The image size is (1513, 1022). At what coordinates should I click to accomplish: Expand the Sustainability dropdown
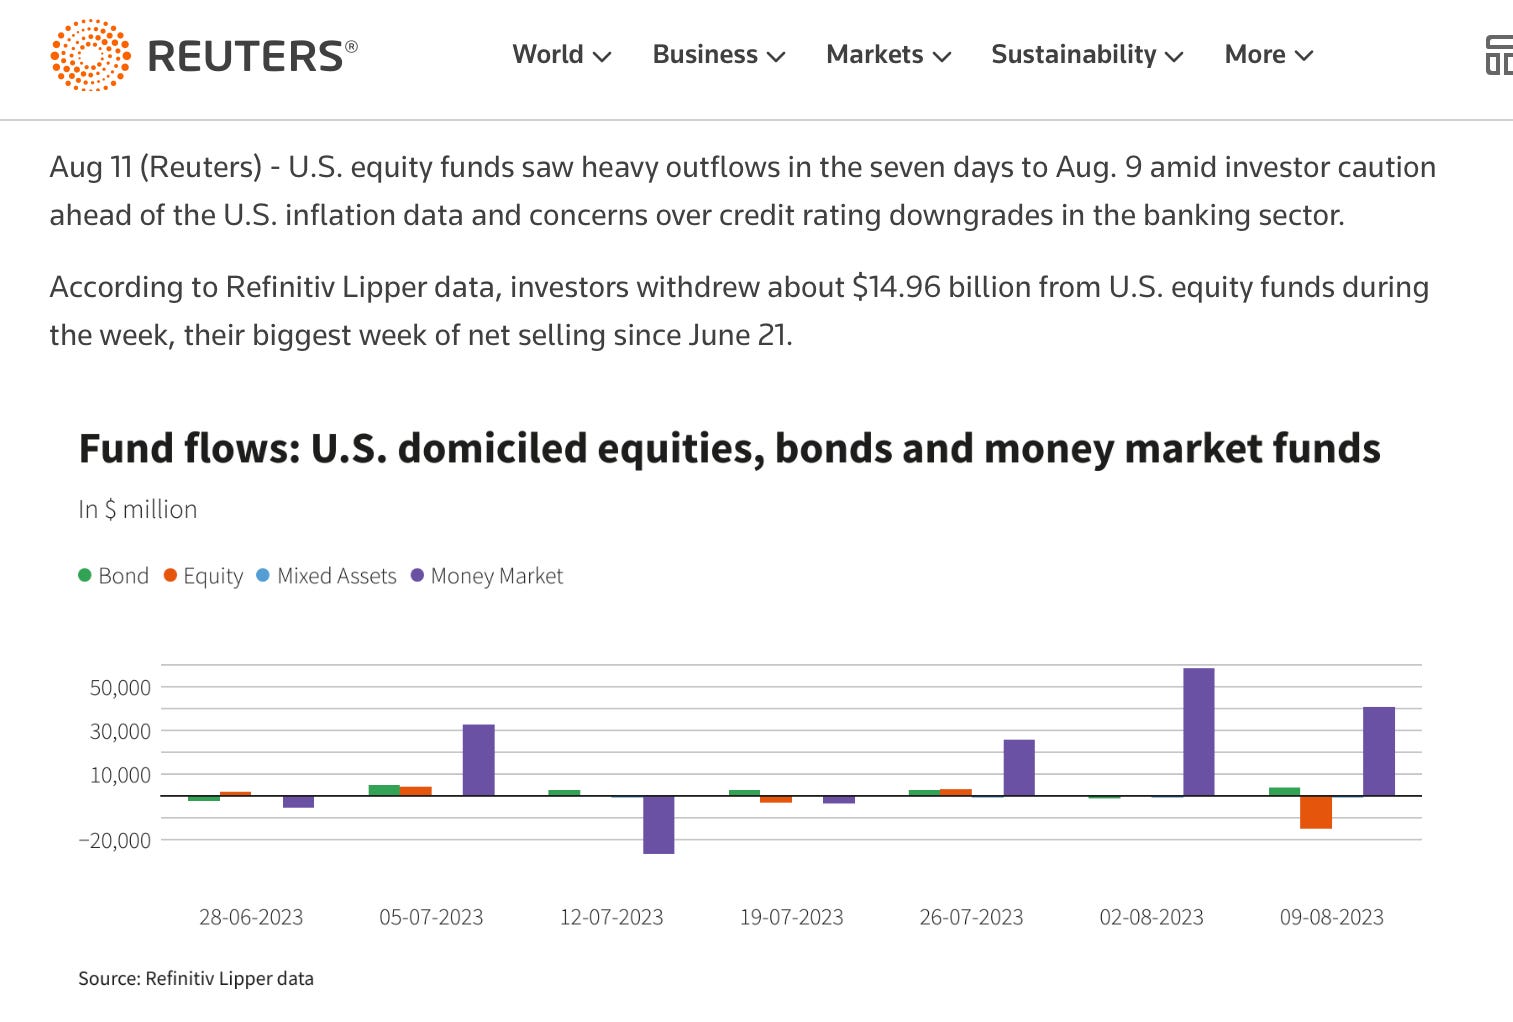[x=1073, y=56]
